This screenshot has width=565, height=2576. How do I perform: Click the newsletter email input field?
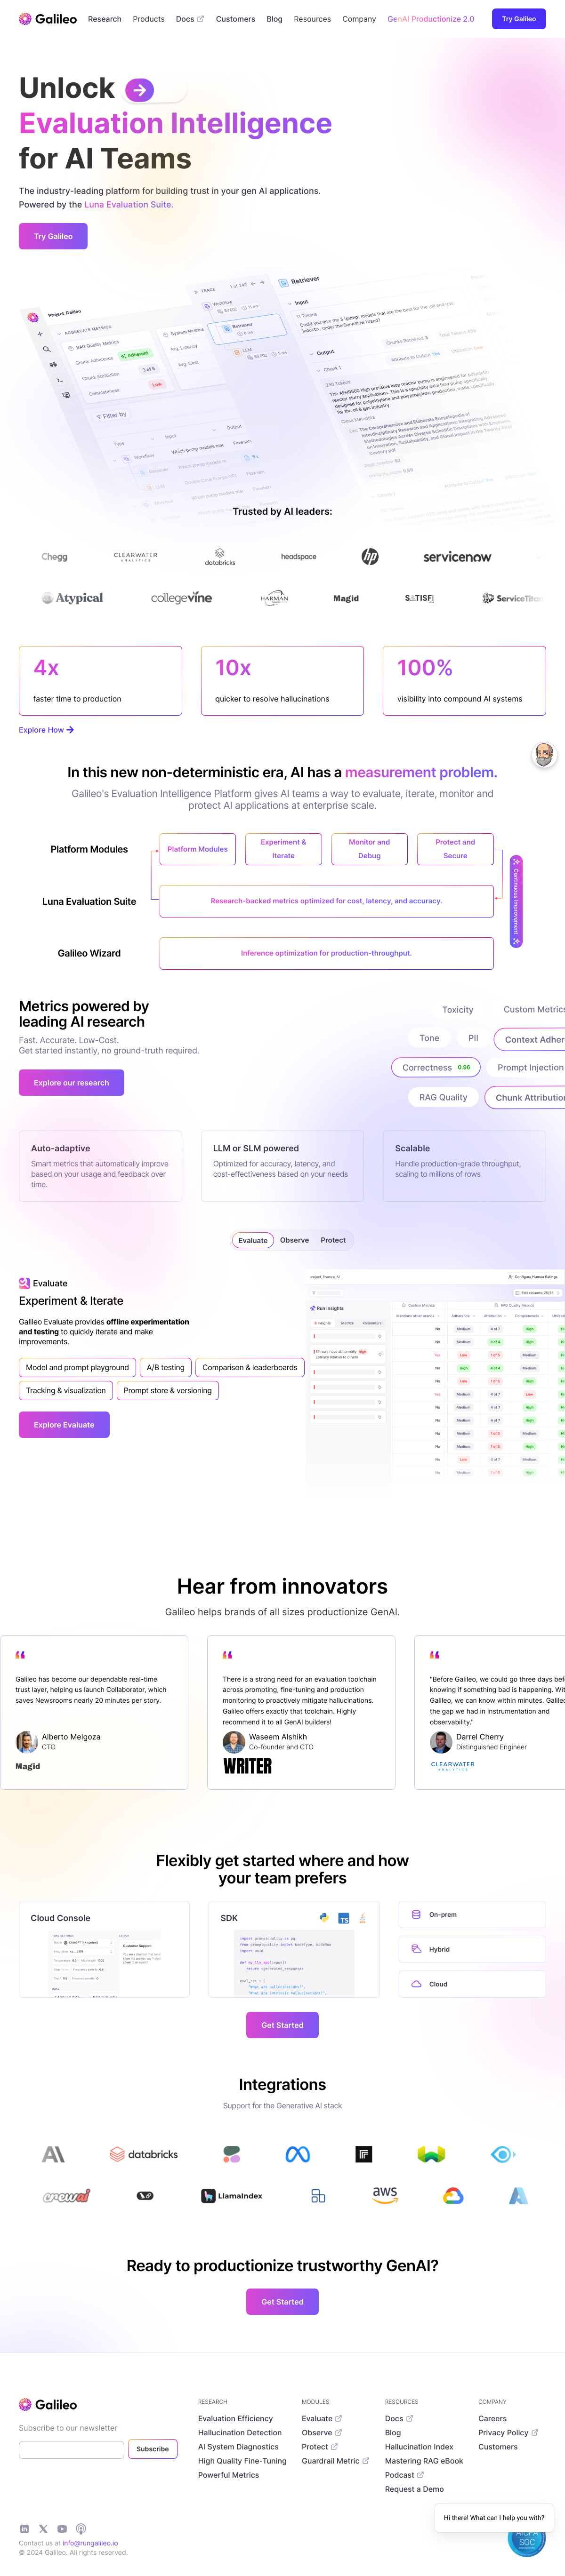(x=72, y=2449)
